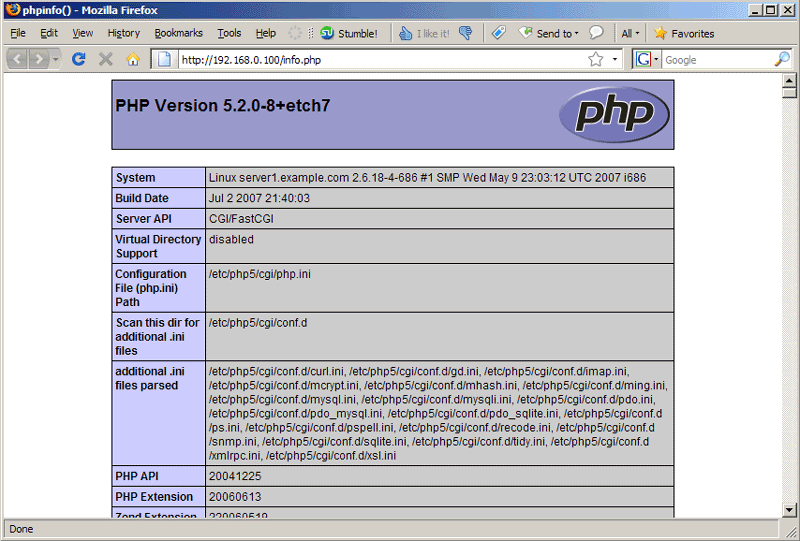Click the 'System' row label
The height and width of the screenshot is (541, 800).
135,178
